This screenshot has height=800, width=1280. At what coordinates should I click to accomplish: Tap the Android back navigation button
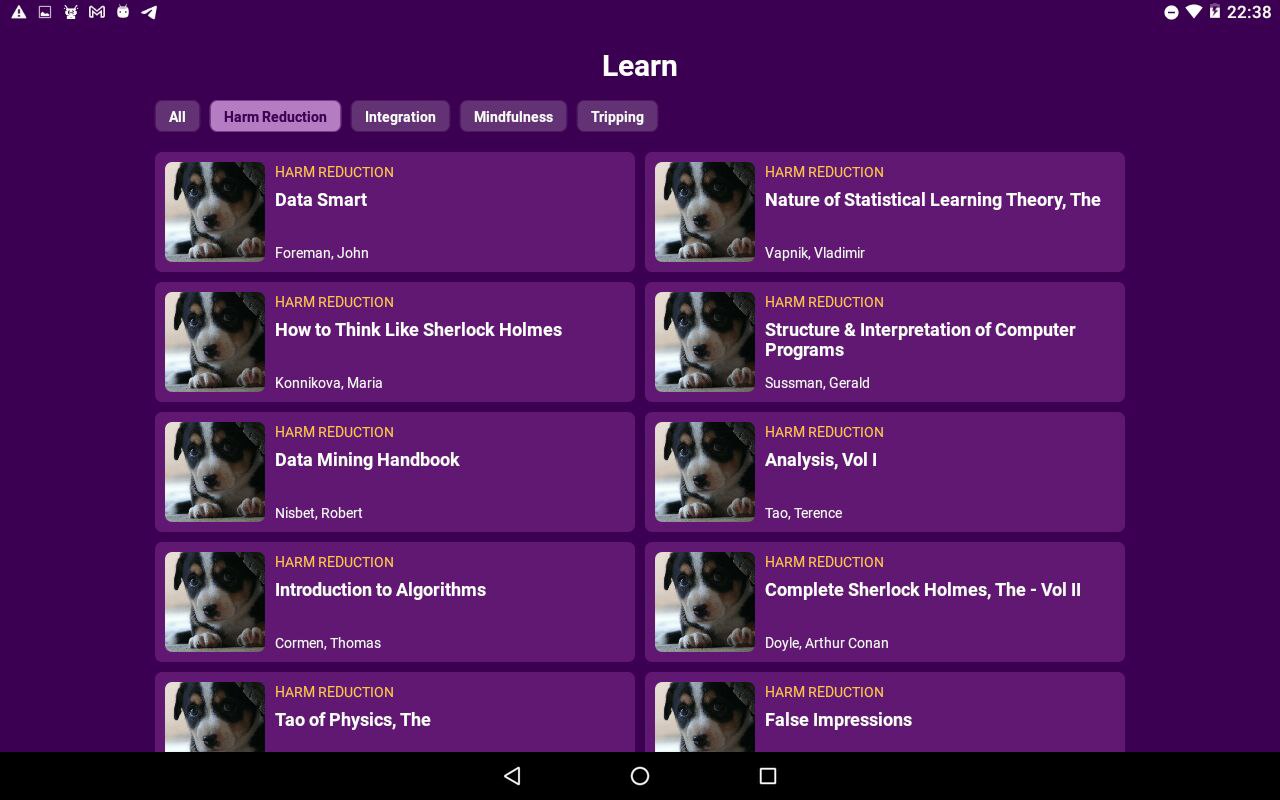coord(512,776)
